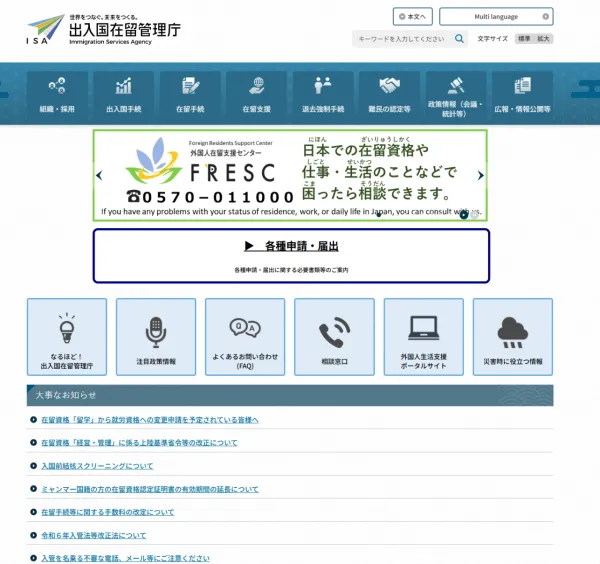This screenshot has height=564, width=600.
Task: Click the search magnifier icon
Action: [x=460, y=39]
